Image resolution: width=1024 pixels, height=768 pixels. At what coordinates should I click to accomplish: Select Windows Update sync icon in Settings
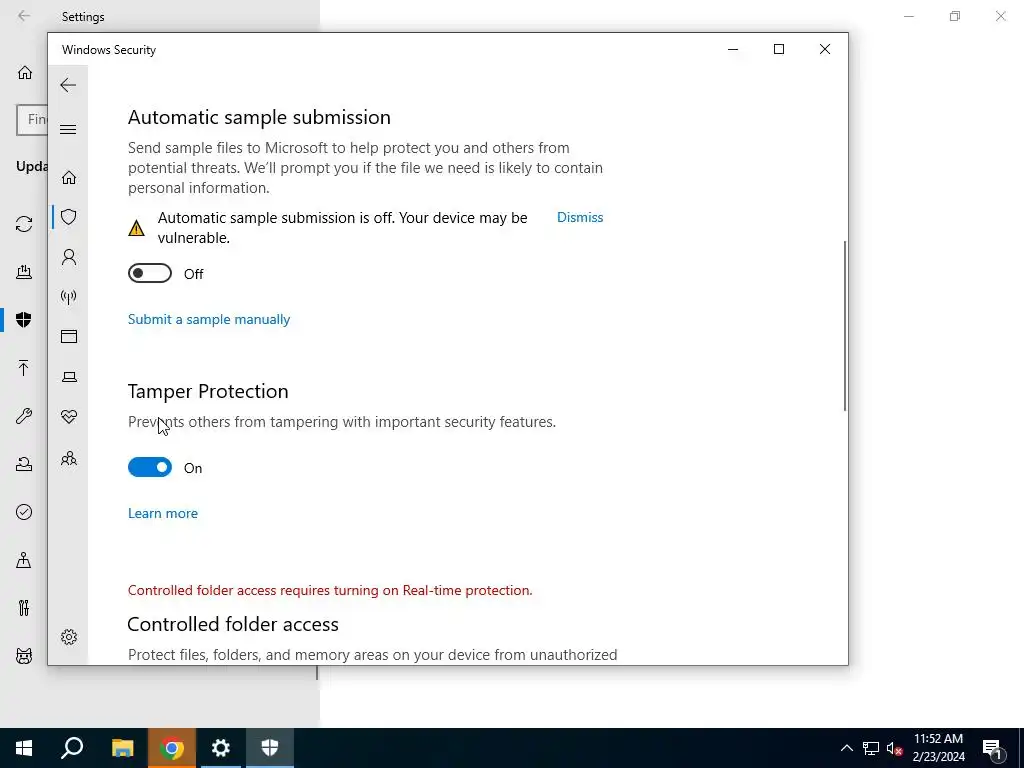point(24,224)
